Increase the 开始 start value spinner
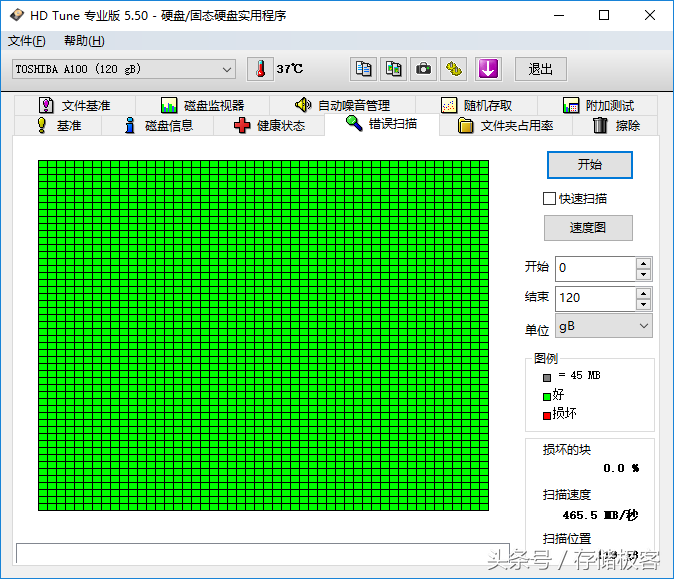The height and width of the screenshot is (579, 674). pos(643,263)
